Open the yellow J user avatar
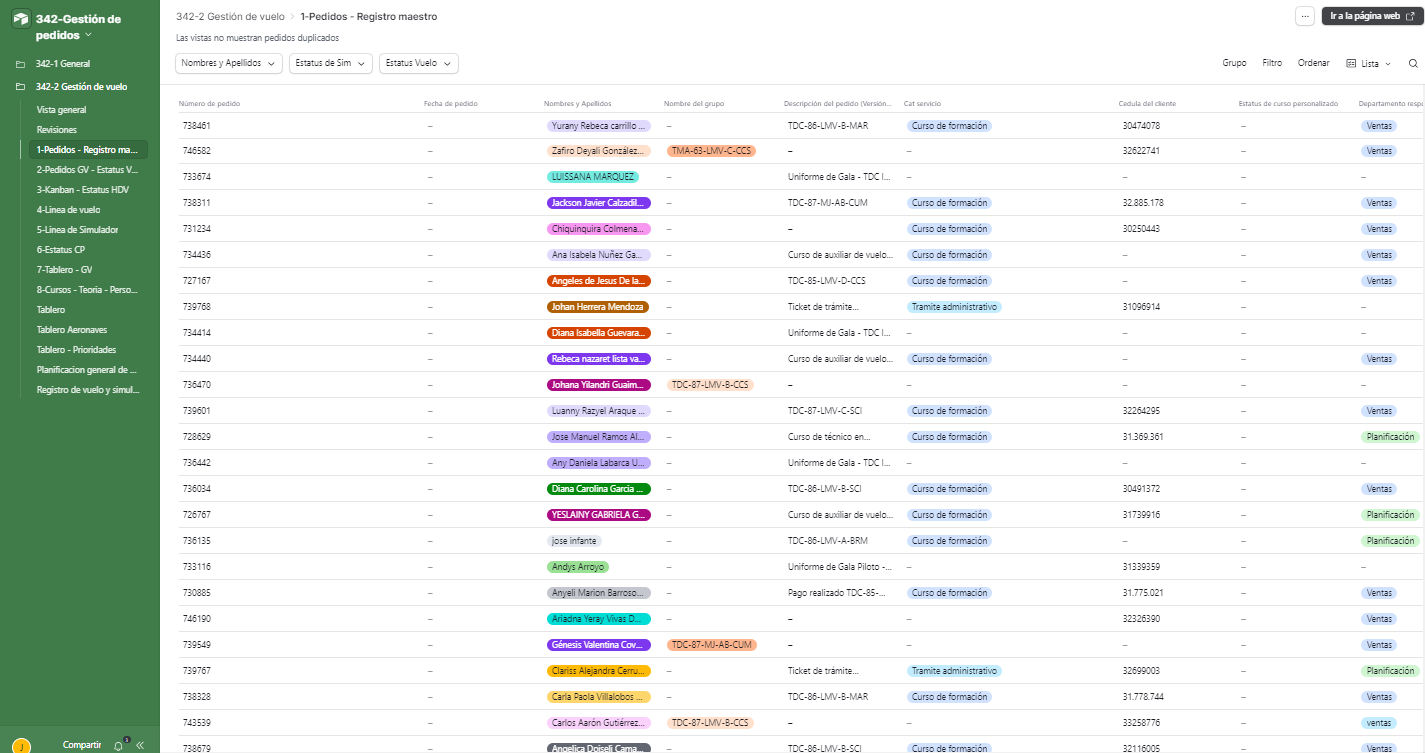The width and height of the screenshot is (1425, 753). pos(22,746)
